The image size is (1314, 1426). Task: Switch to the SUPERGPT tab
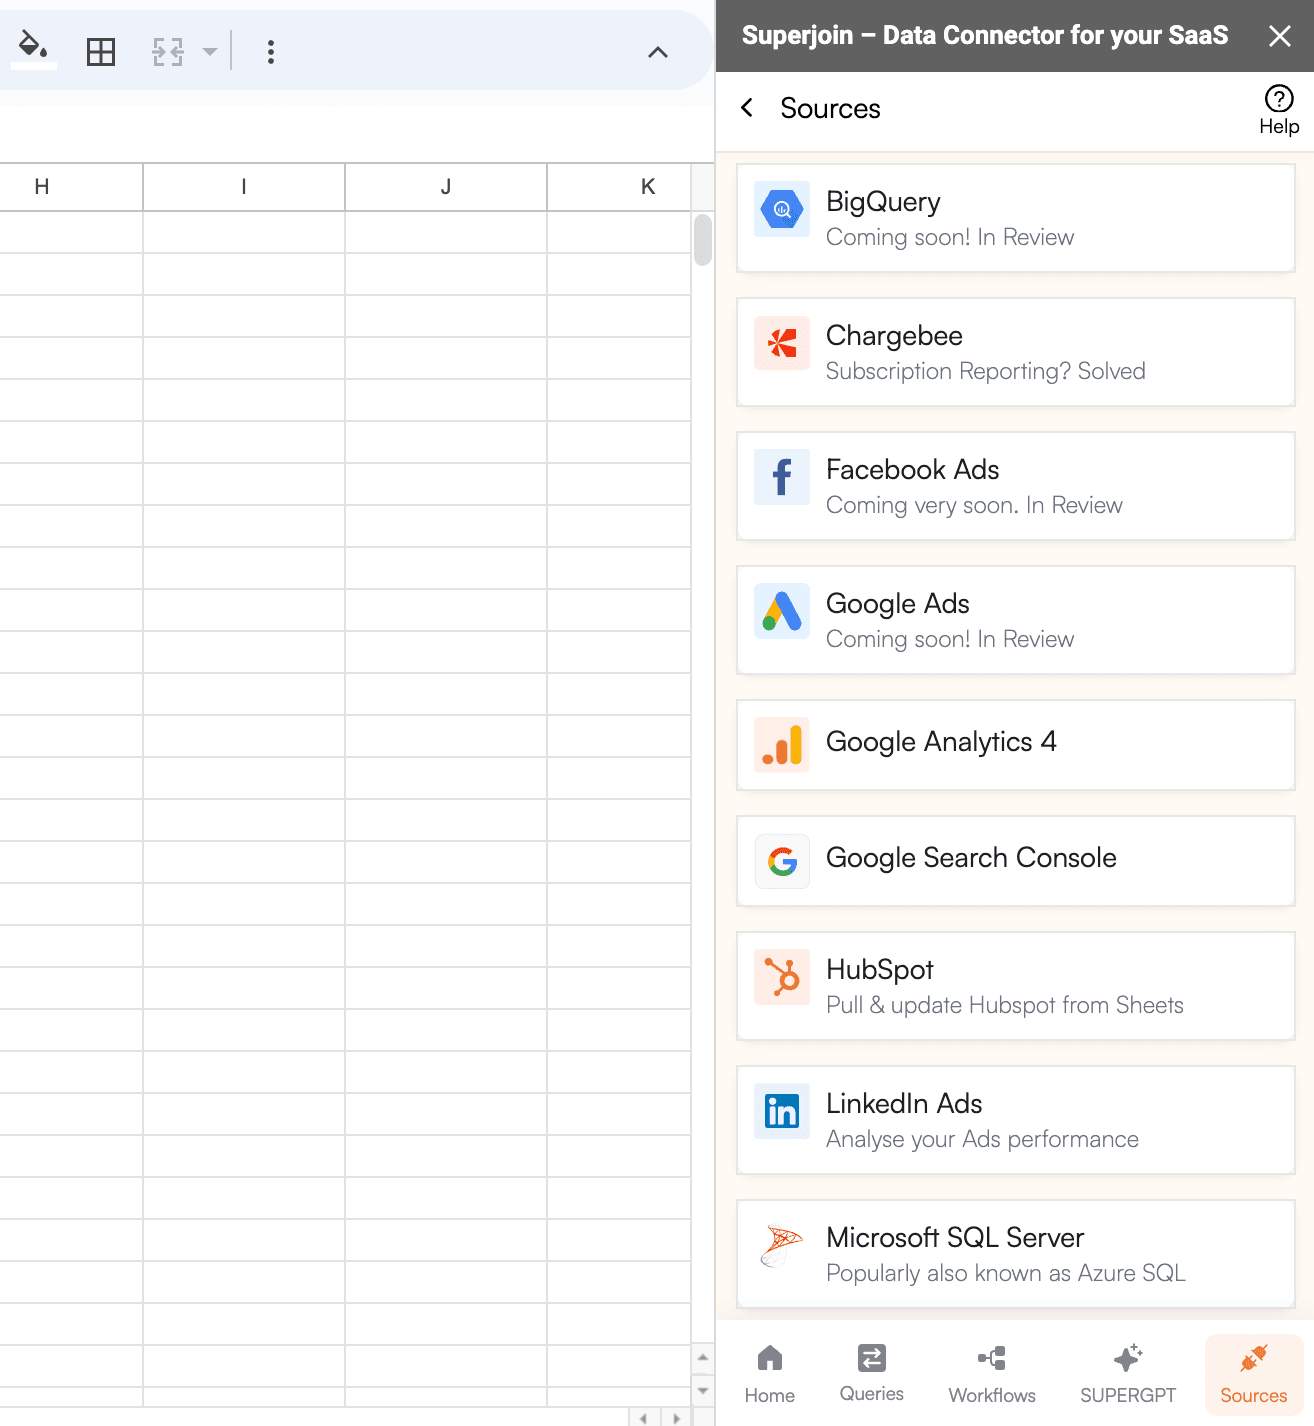click(1128, 1375)
